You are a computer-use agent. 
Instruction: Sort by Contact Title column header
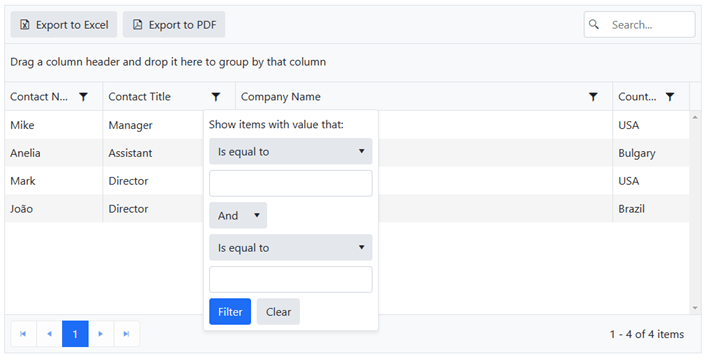point(140,97)
